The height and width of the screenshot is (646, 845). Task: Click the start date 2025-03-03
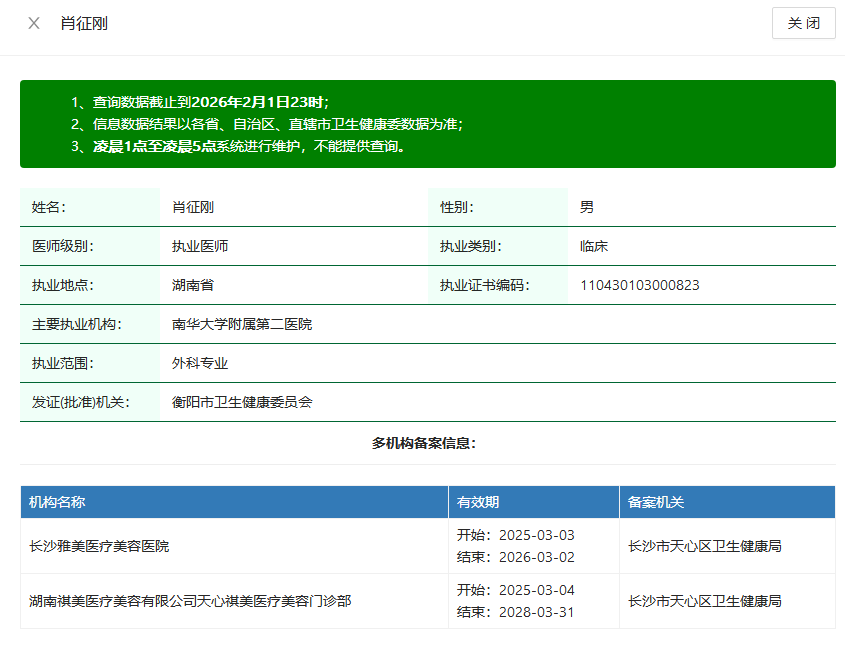(x=536, y=535)
